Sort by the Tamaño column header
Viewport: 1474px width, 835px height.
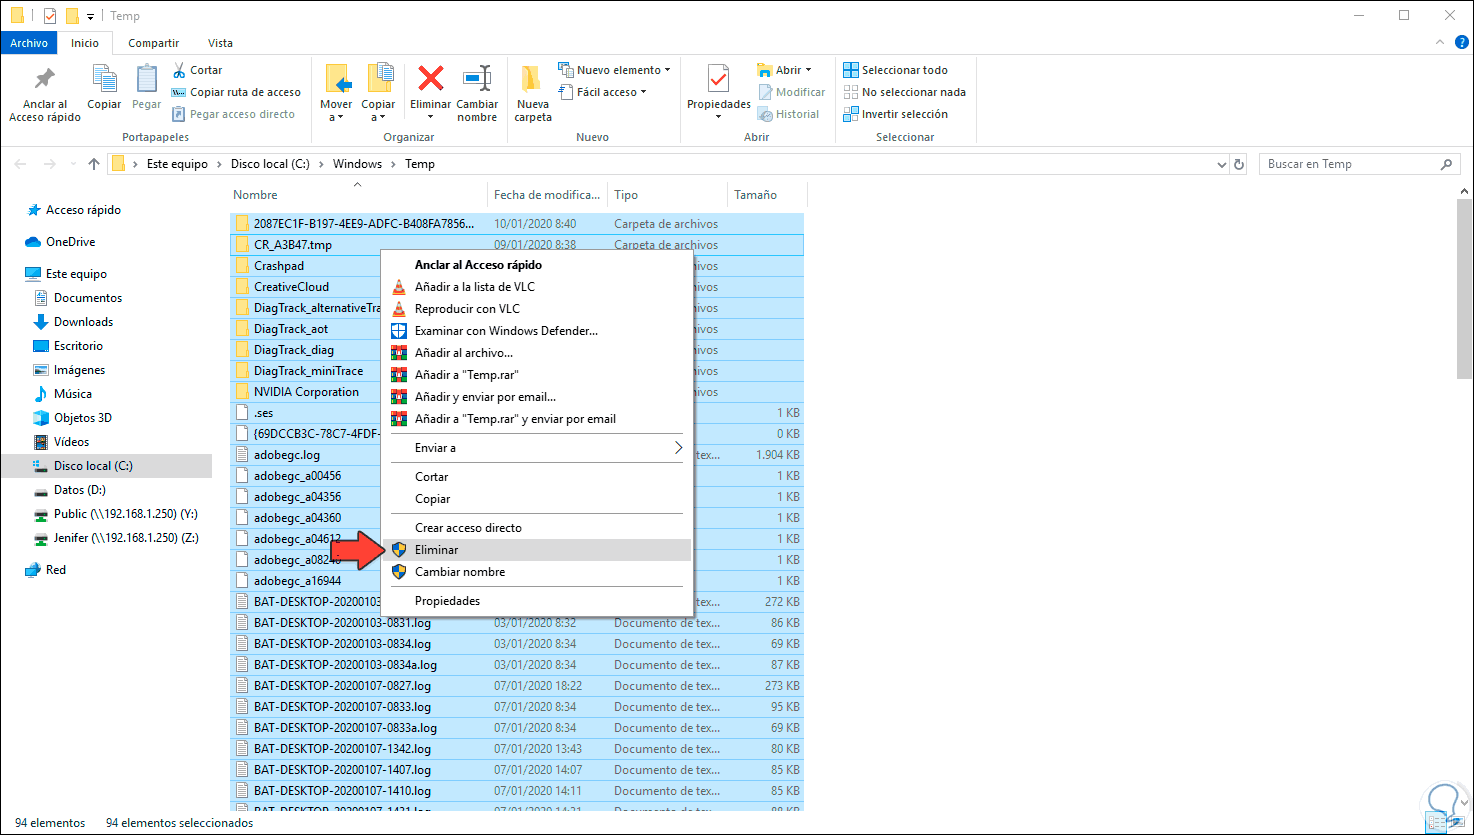click(767, 195)
